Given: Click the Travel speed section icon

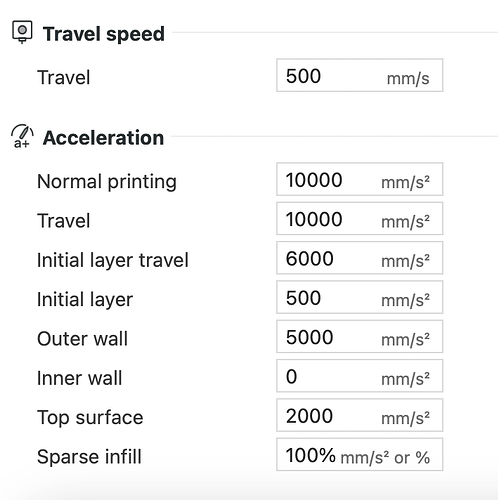Looking at the screenshot, I should pos(22,32).
